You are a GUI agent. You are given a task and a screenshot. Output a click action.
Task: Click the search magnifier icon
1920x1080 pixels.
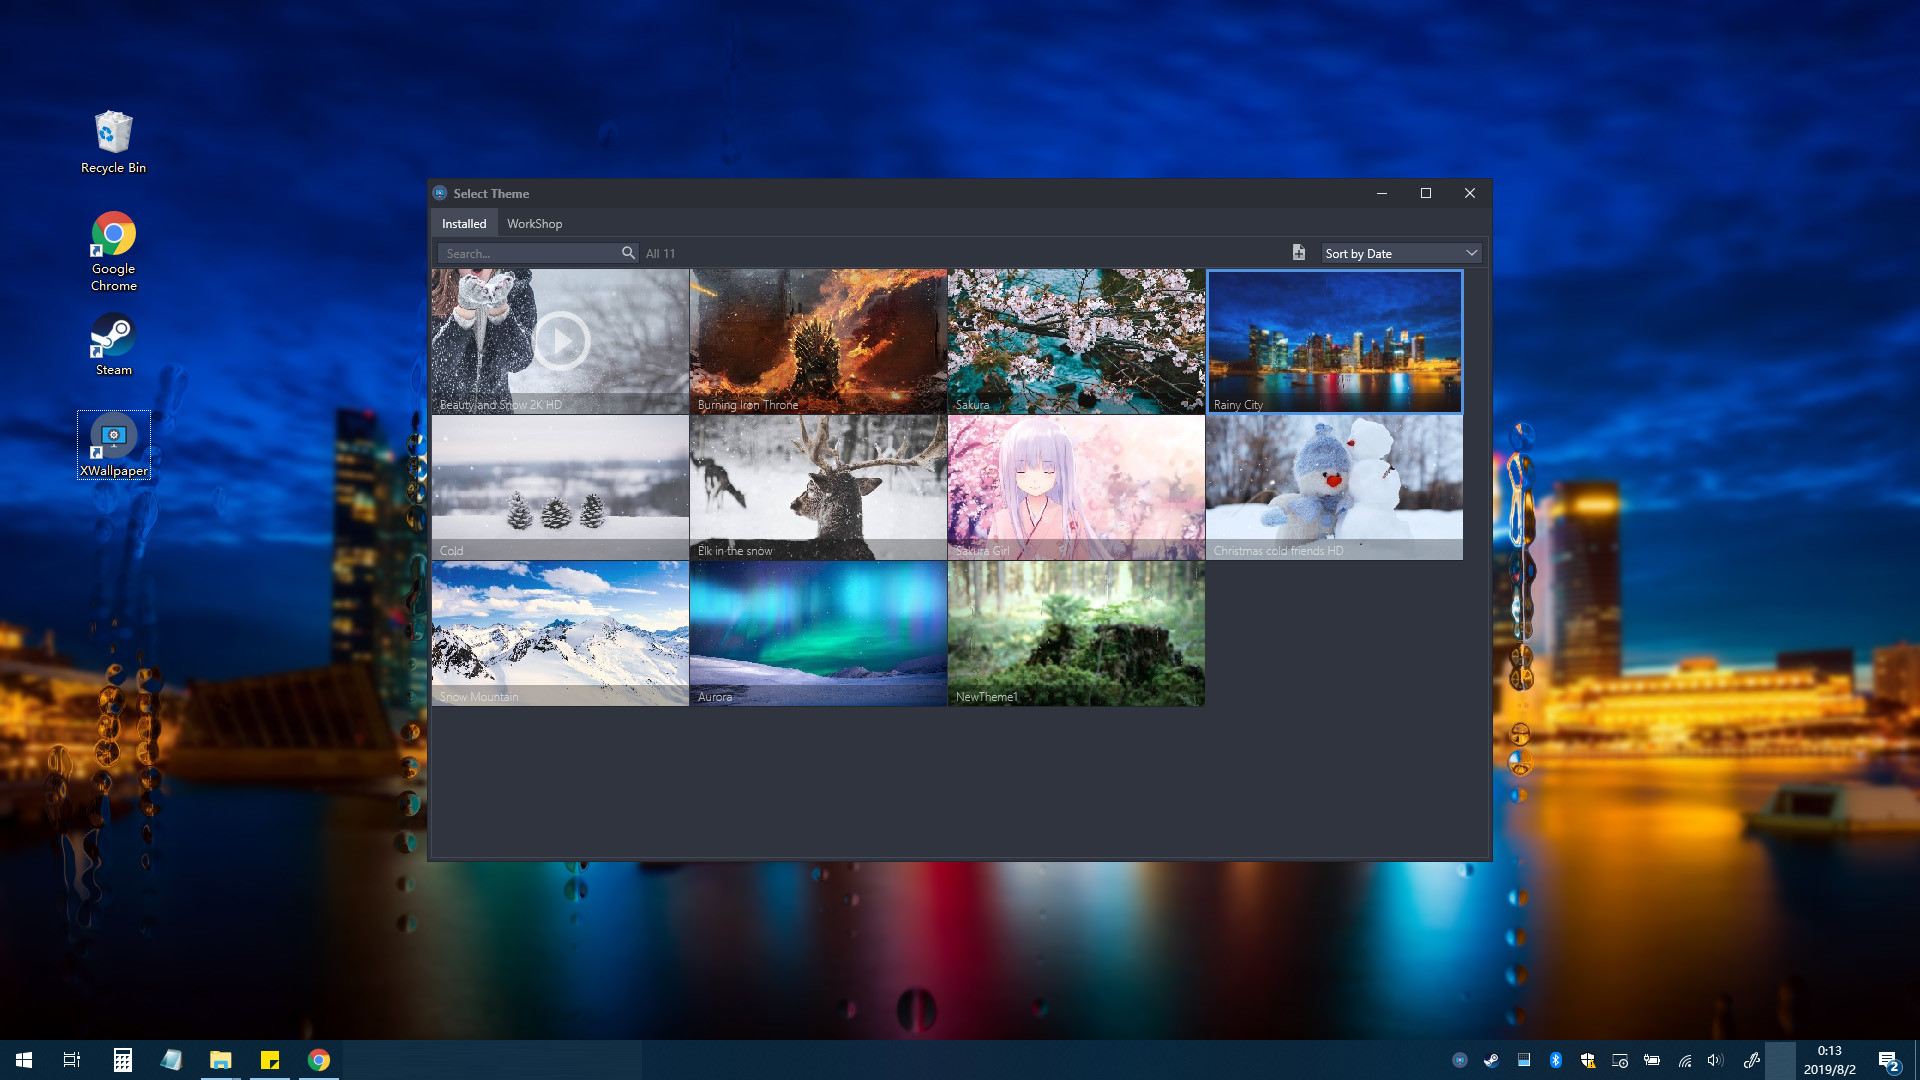pyautogui.click(x=628, y=252)
